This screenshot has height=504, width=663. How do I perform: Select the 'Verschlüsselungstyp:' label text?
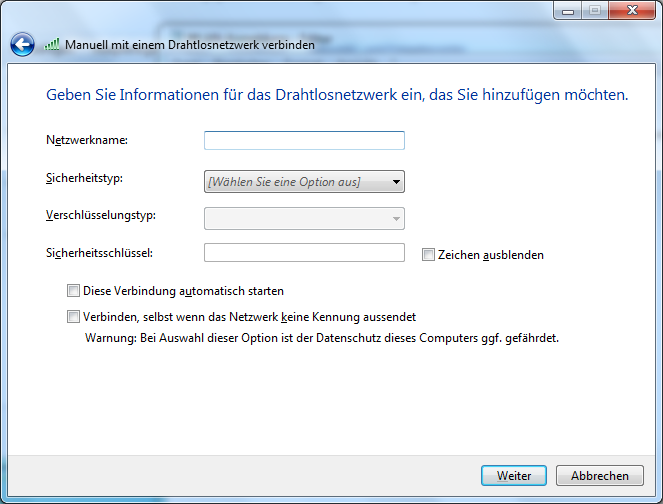coord(100,215)
